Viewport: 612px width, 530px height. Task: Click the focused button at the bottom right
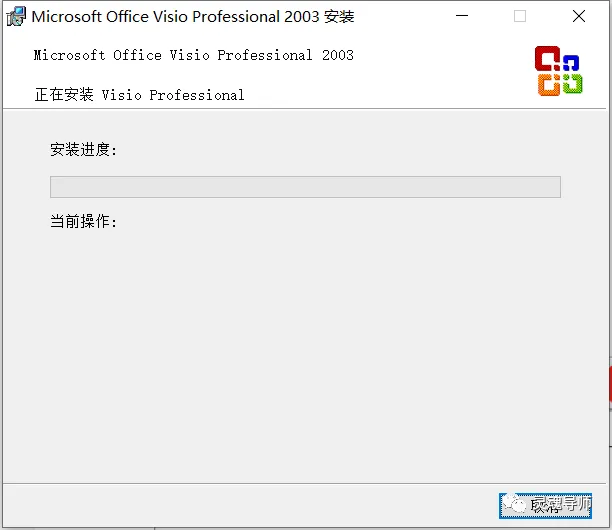545,506
